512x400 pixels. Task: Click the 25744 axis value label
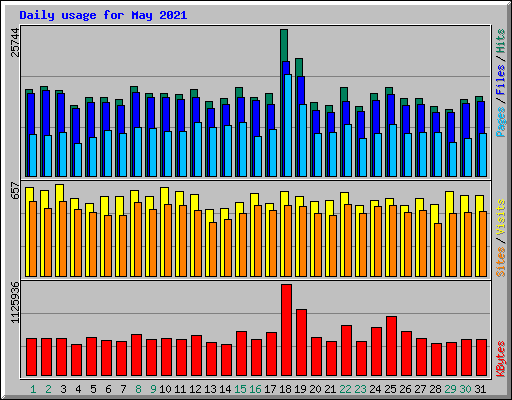15,42
